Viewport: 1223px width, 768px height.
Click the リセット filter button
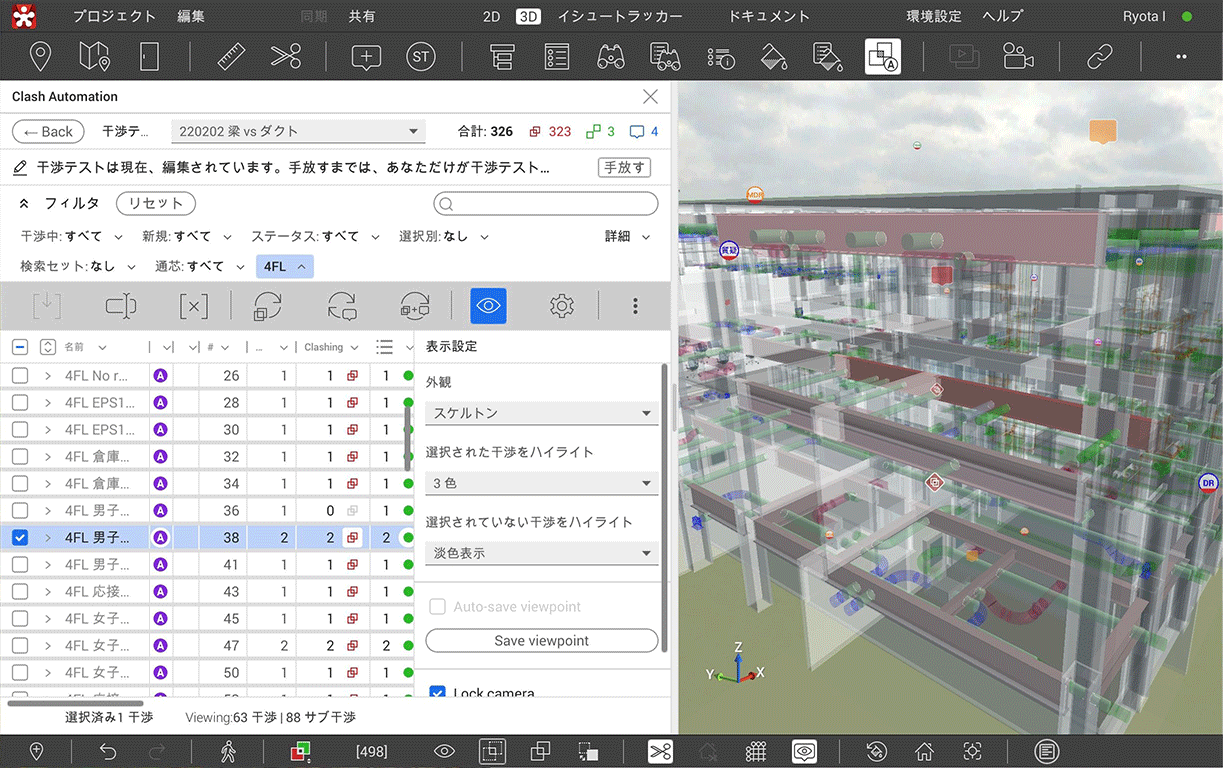coord(155,203)
